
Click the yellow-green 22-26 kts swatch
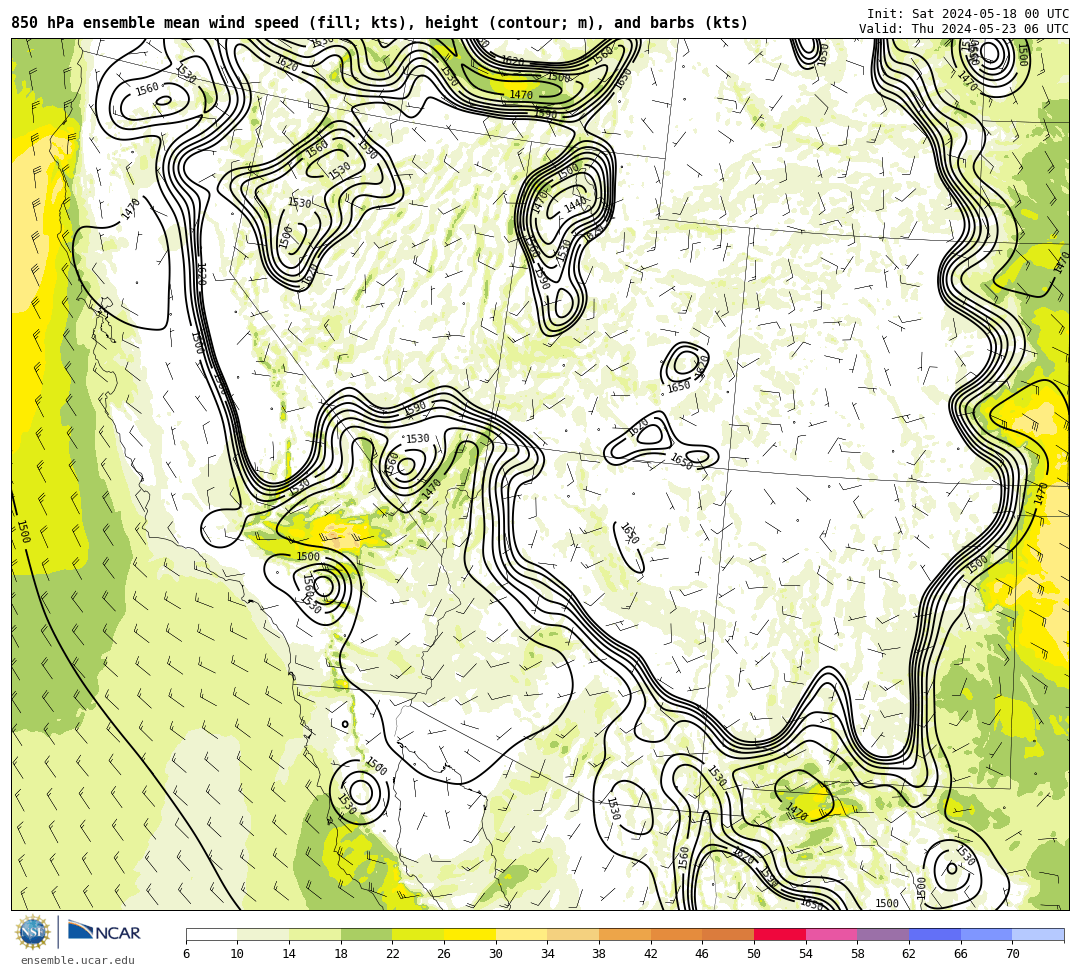pyautogui.click(x=418, y=934)
